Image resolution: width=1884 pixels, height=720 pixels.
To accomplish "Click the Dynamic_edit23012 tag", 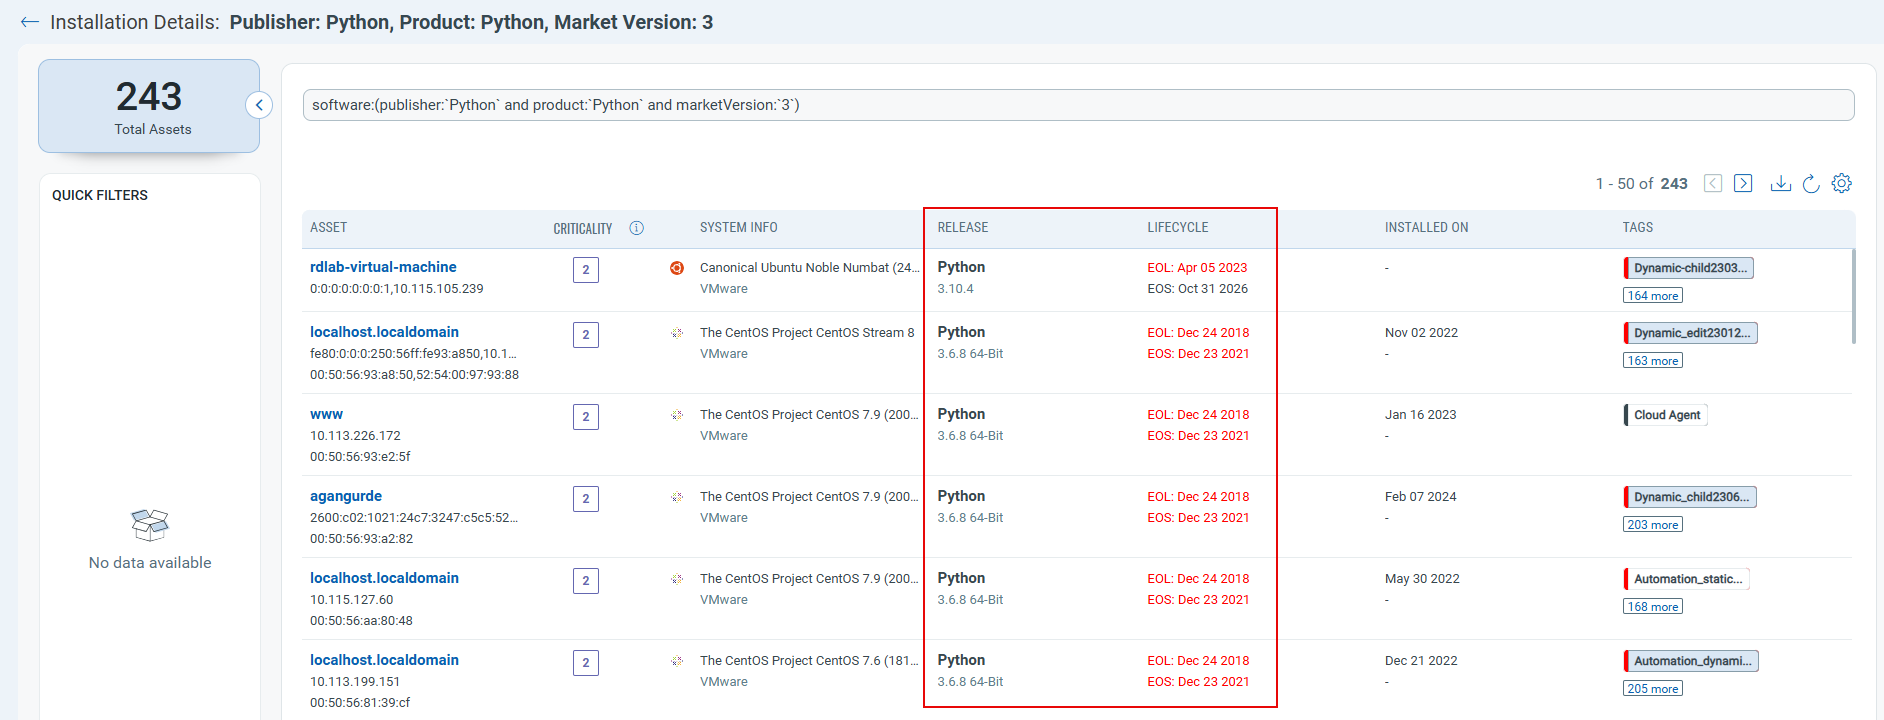I will tap(1691, 333).
